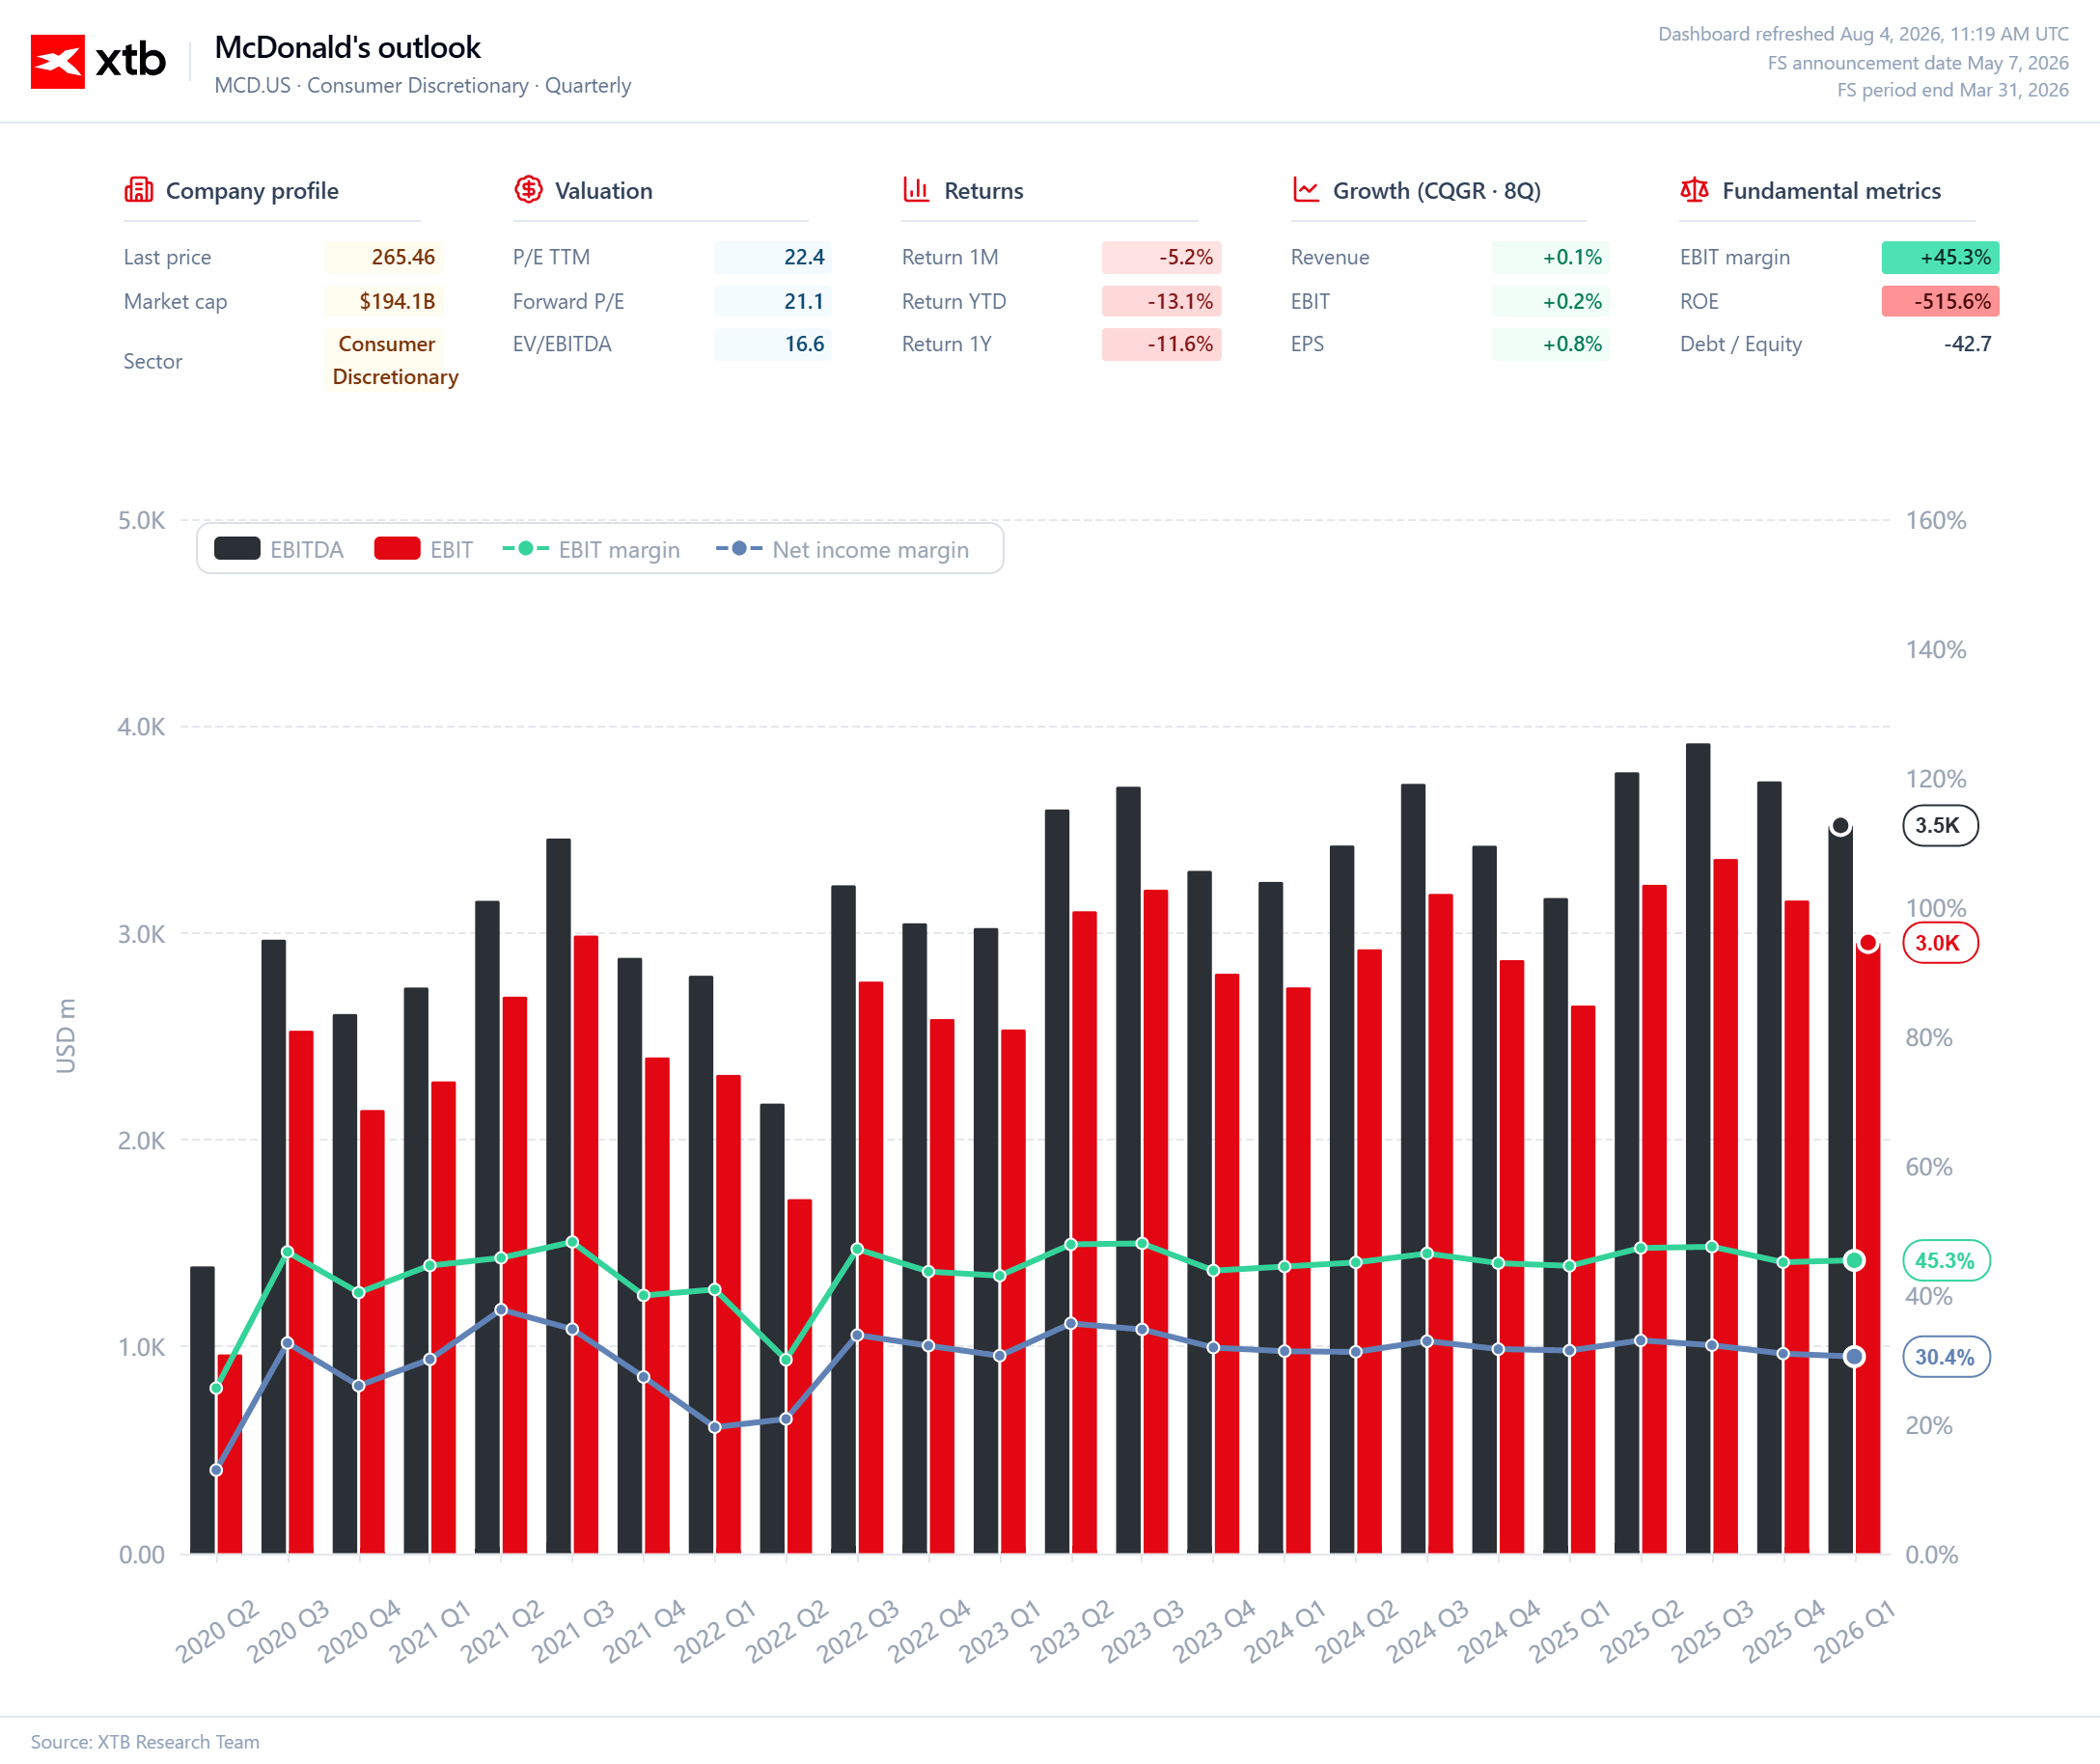Click the Valuation dollar-coin icon
The height and width of the screenshot is (1764, 2100).
pos(528,190)
